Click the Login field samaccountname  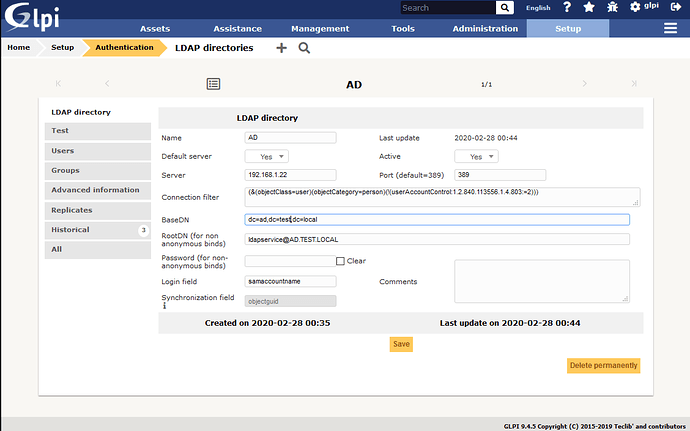point(290,281)
